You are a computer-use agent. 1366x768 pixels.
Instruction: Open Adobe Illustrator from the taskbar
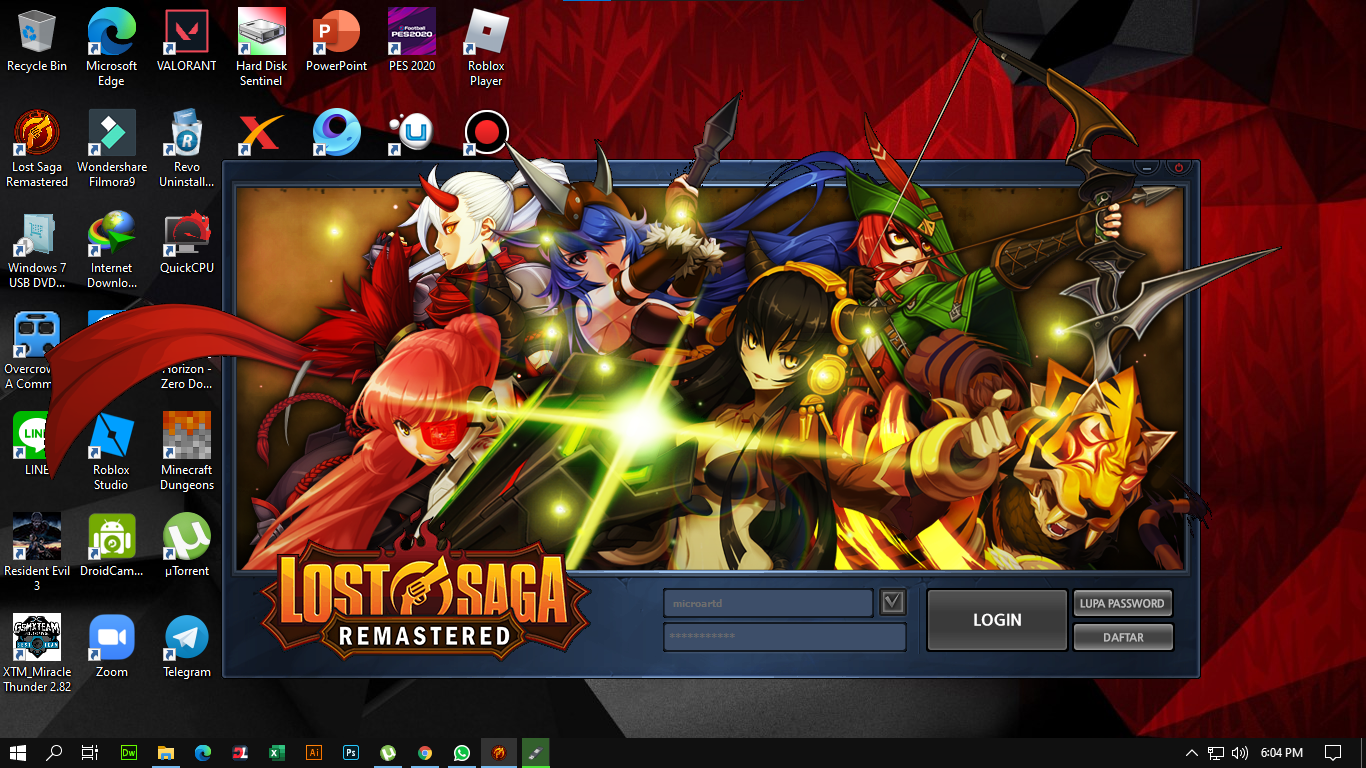pos(314,753)
